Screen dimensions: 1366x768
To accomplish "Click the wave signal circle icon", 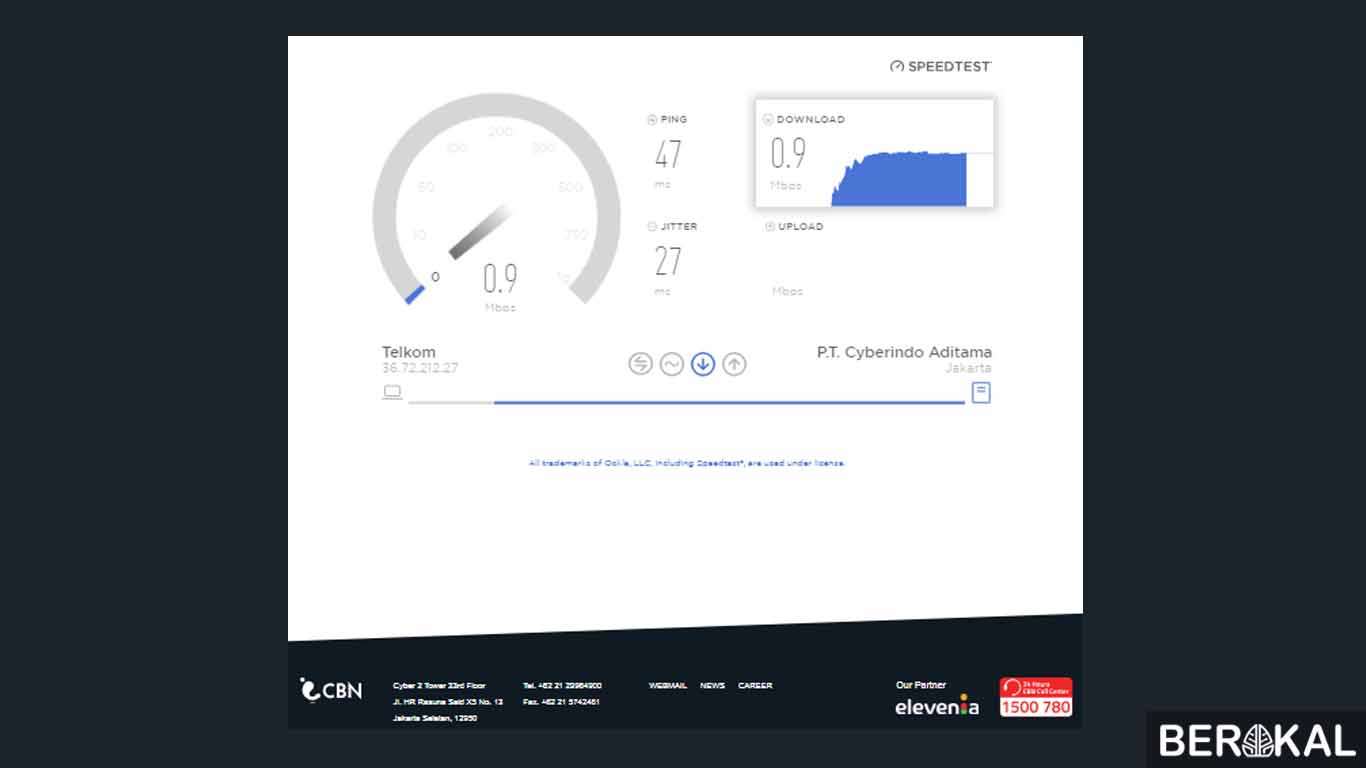I will click(x=671, y=364).
